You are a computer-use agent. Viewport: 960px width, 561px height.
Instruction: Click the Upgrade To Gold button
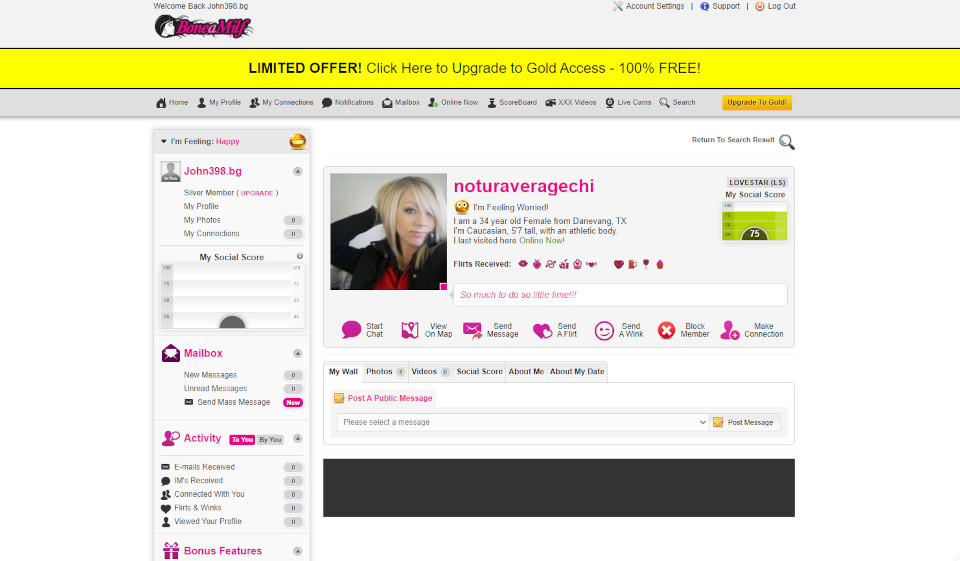[x=757, y=102]
